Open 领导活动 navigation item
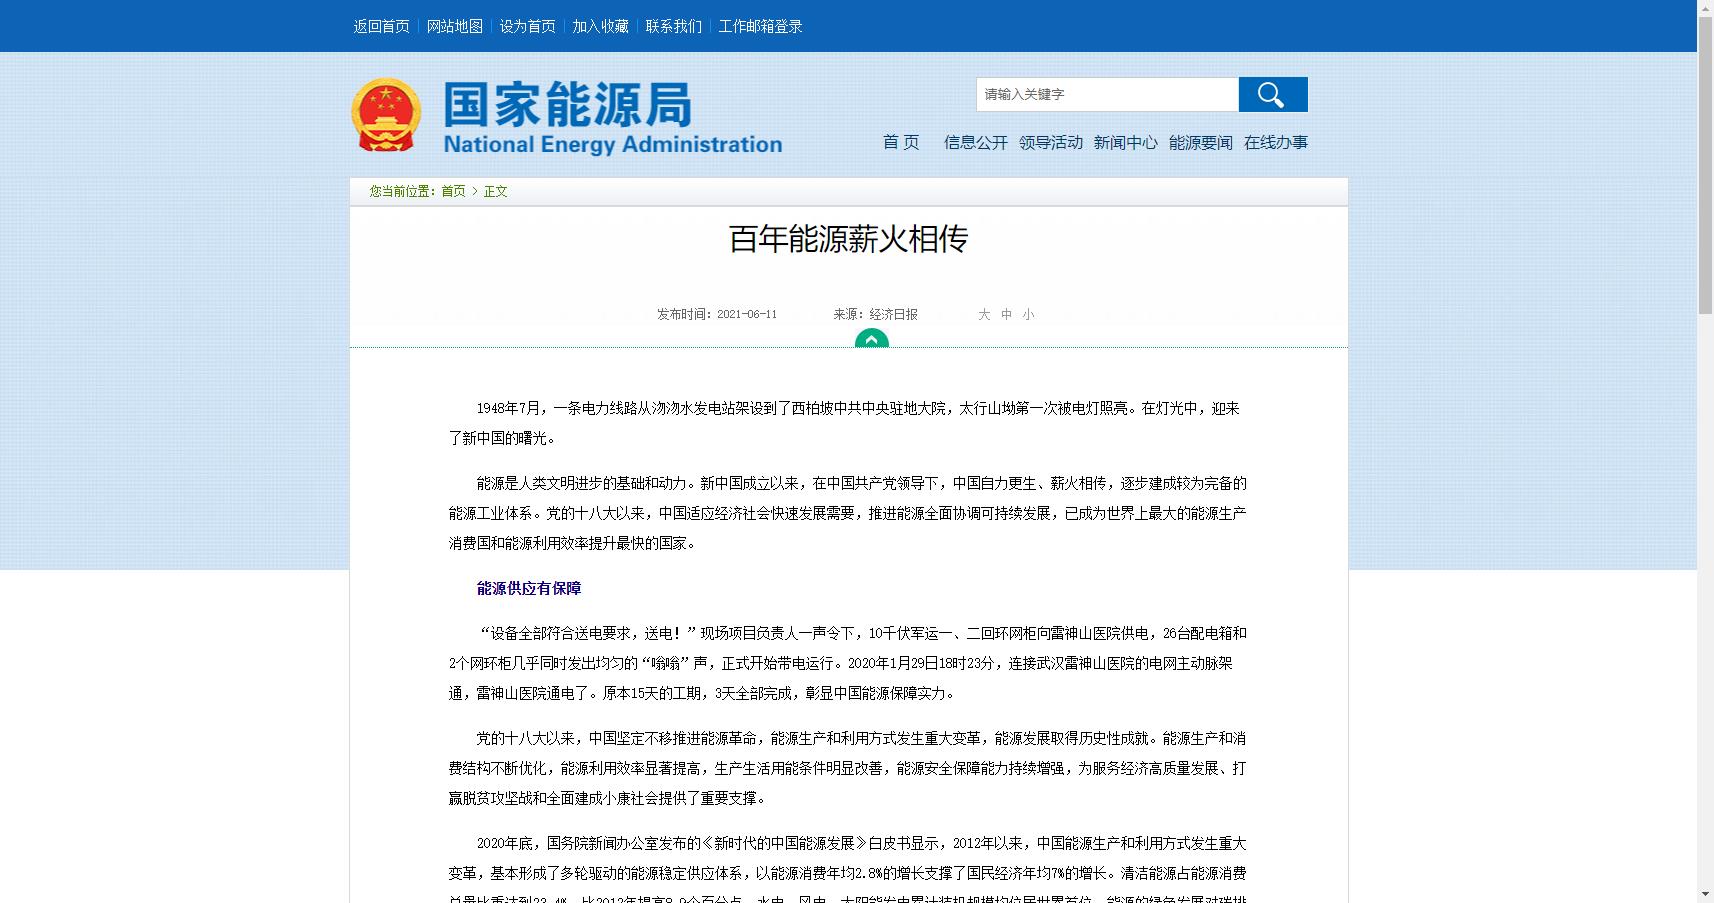This screenshot has height=903, width=1714. (x=1050, y=143)
